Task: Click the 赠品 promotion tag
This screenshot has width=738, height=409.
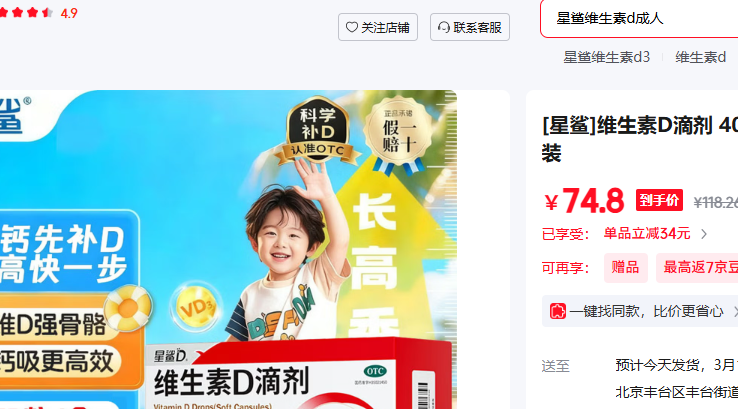Action: click(626, 268)
